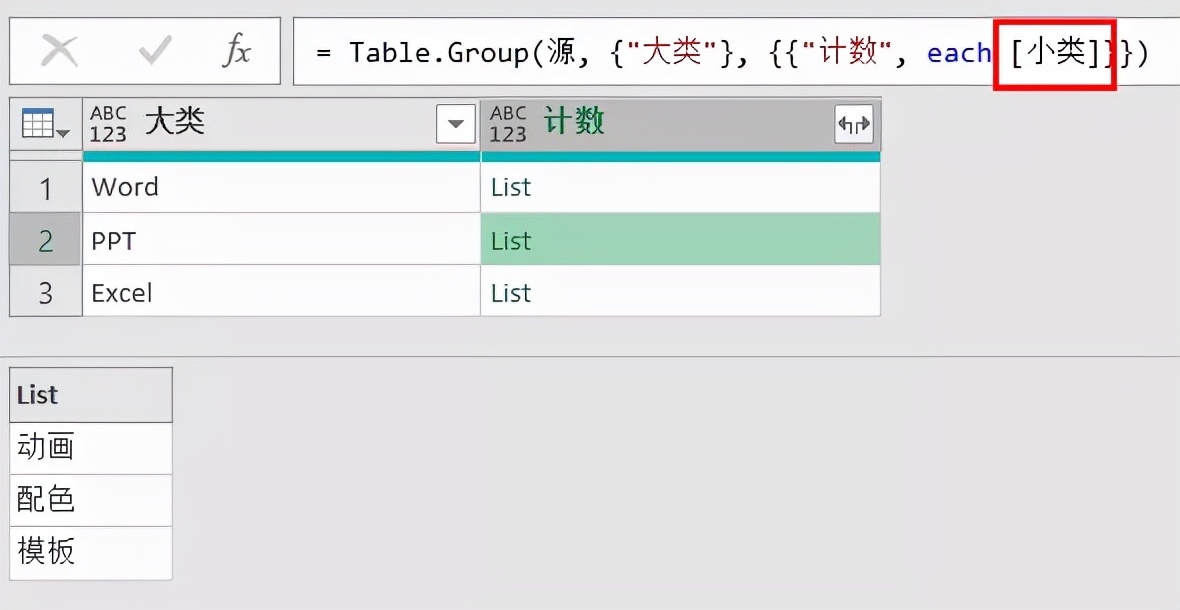1180x610 pixels.
Task: Open the List link for Word row
Action: point(511,187)
